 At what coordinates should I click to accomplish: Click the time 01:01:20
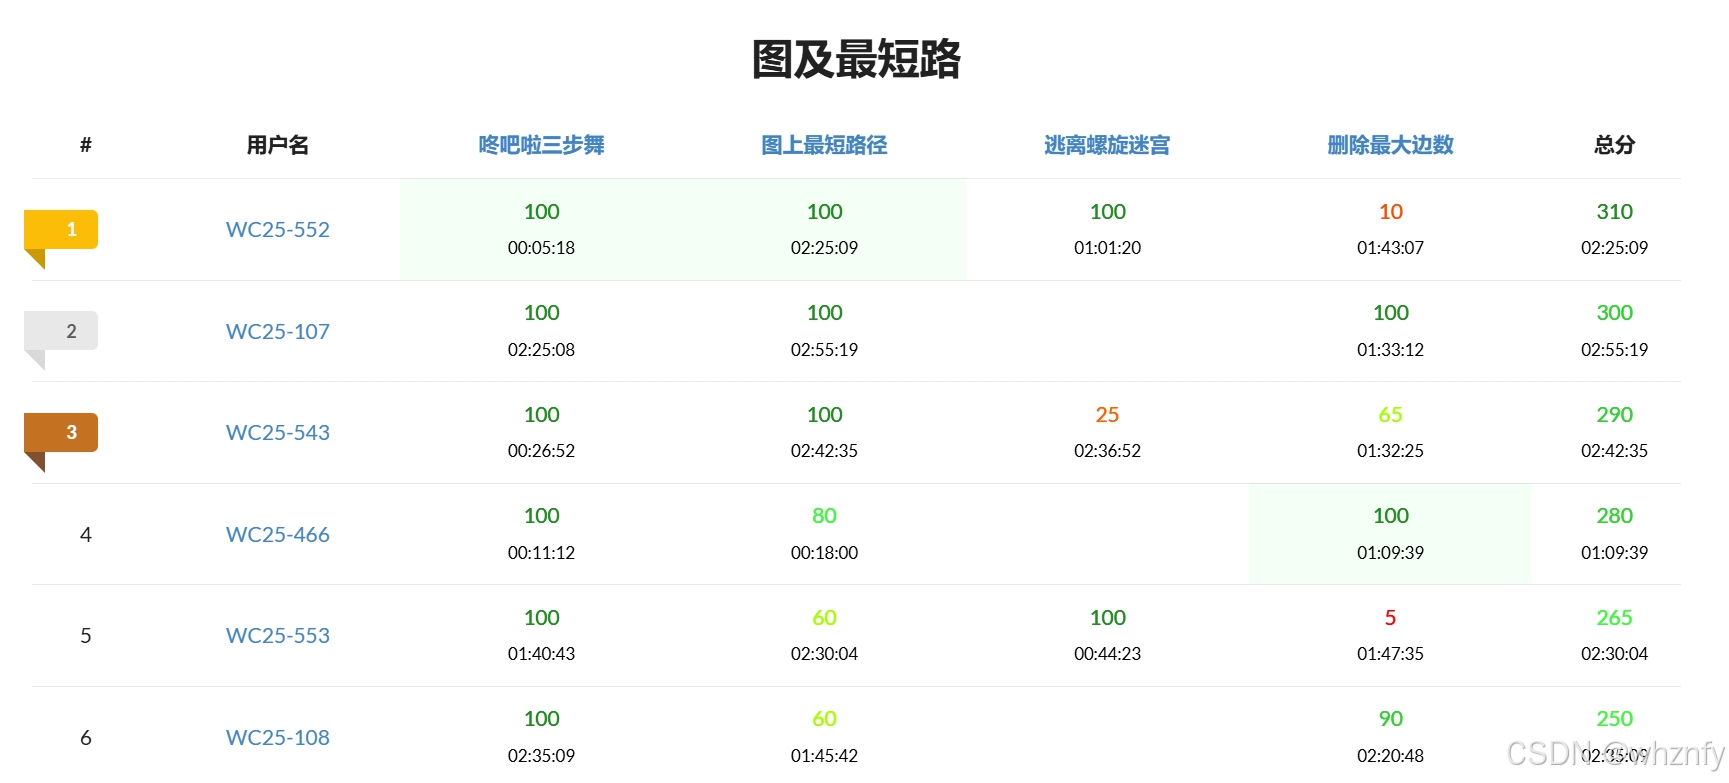1107,248
